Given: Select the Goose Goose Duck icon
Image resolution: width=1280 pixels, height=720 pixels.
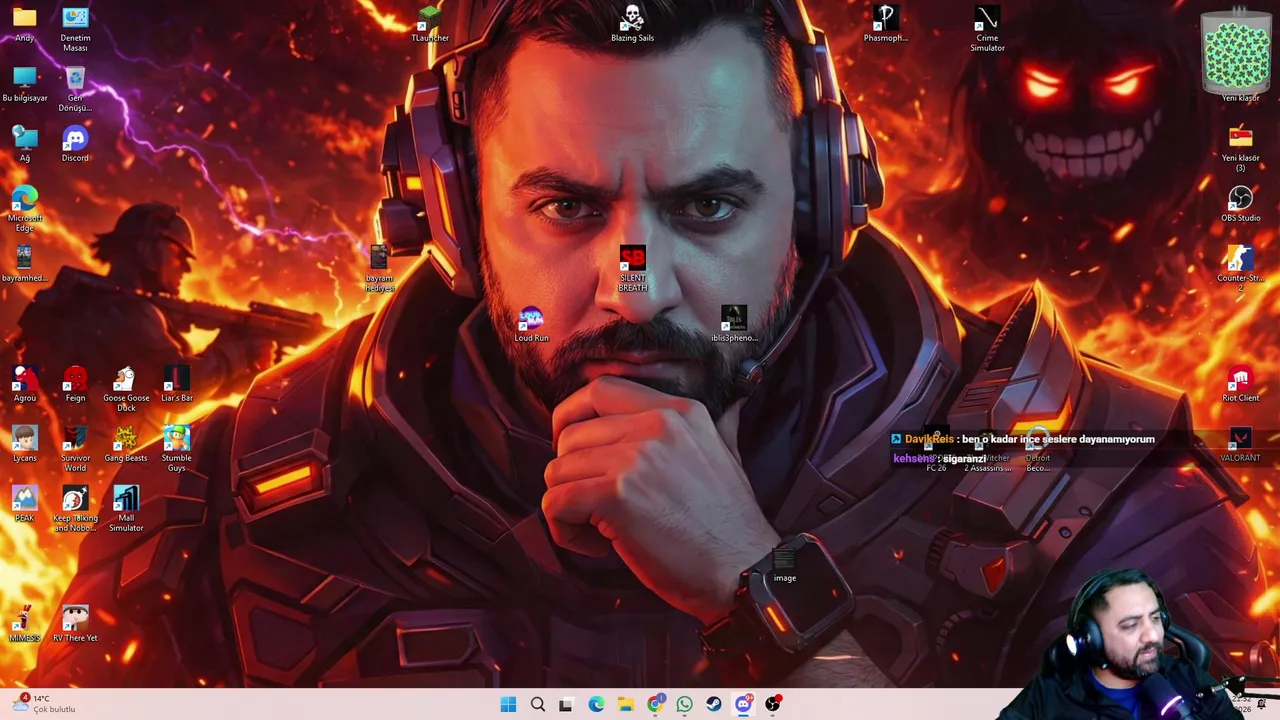Looking at the screenshot, I should tap(126, 389).
